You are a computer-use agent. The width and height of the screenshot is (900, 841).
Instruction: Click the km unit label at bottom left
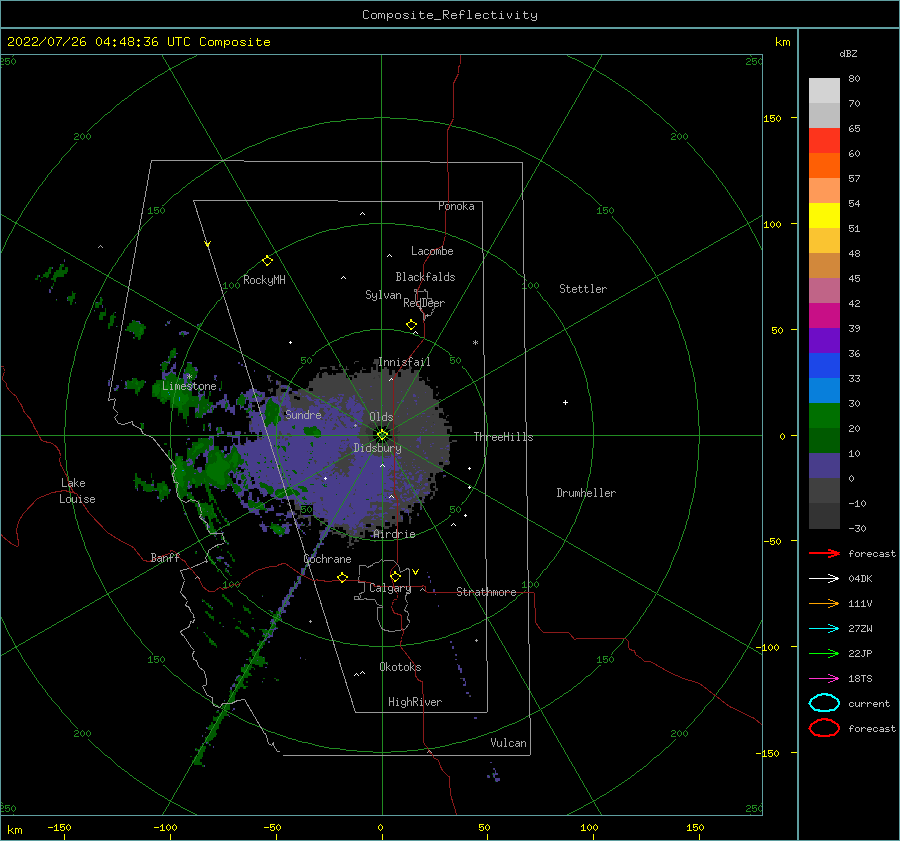click(14, 830)
